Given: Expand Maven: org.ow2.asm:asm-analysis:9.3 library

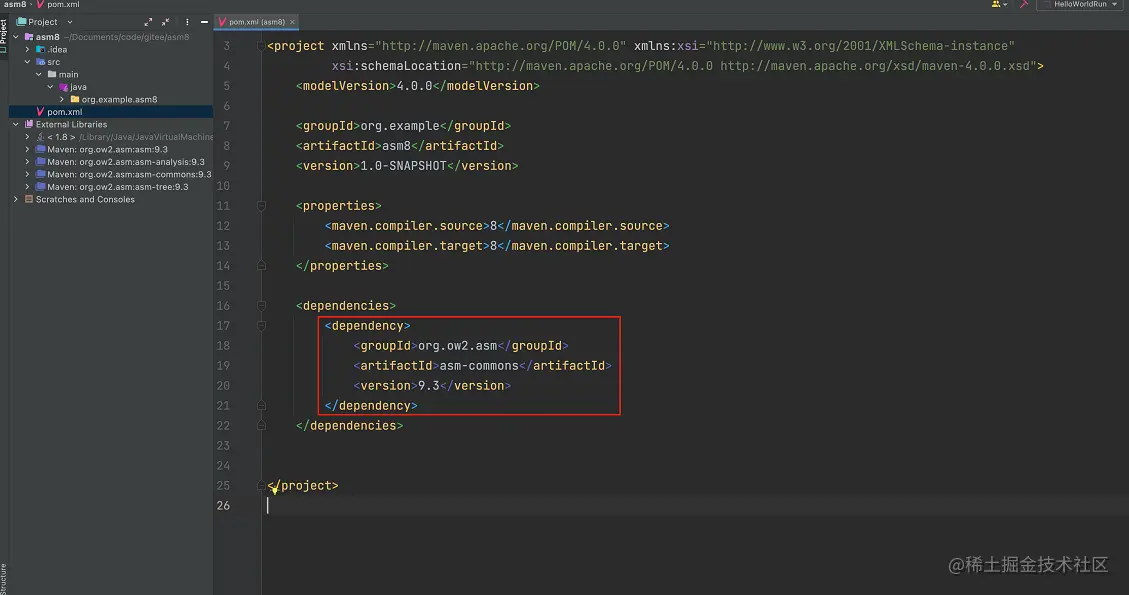Looking at the screenshot, I should 27,162.
